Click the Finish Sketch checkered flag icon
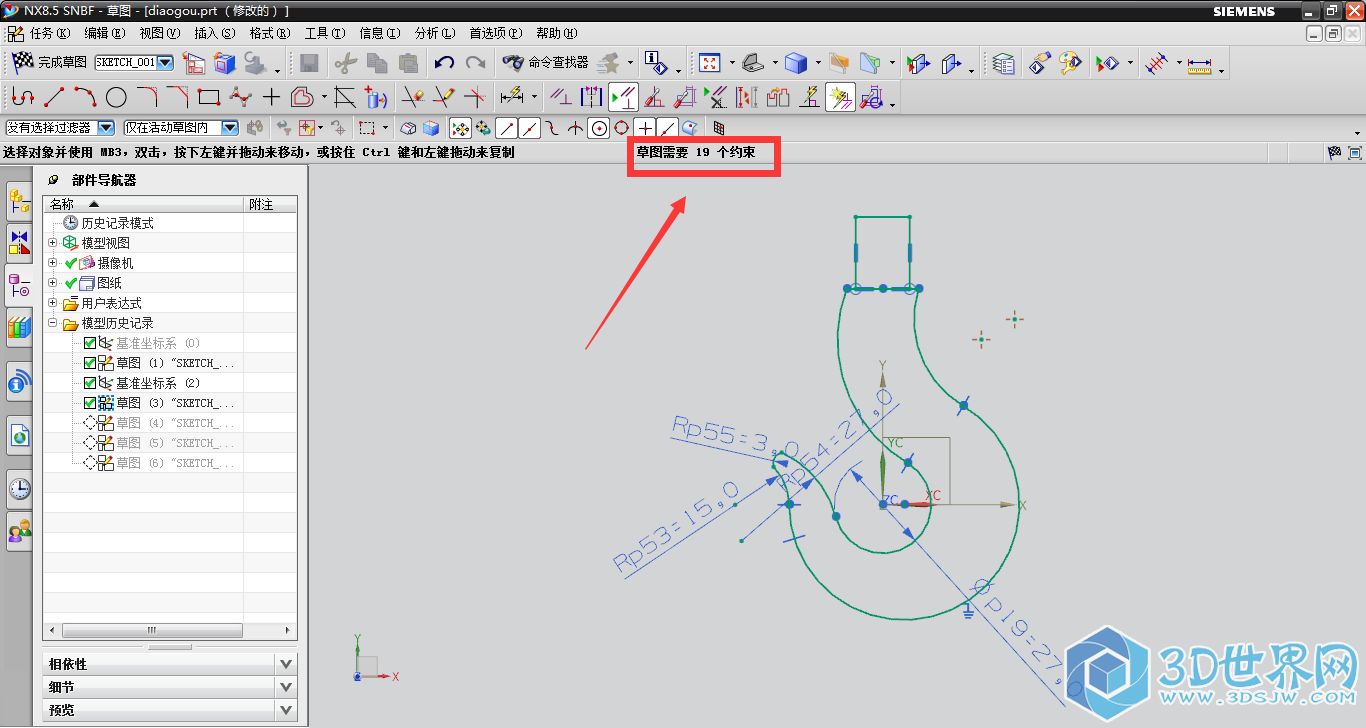Image resolution: width=1366 pixels, height=728 pixels. pyautogui.click(x=22, y=62)
